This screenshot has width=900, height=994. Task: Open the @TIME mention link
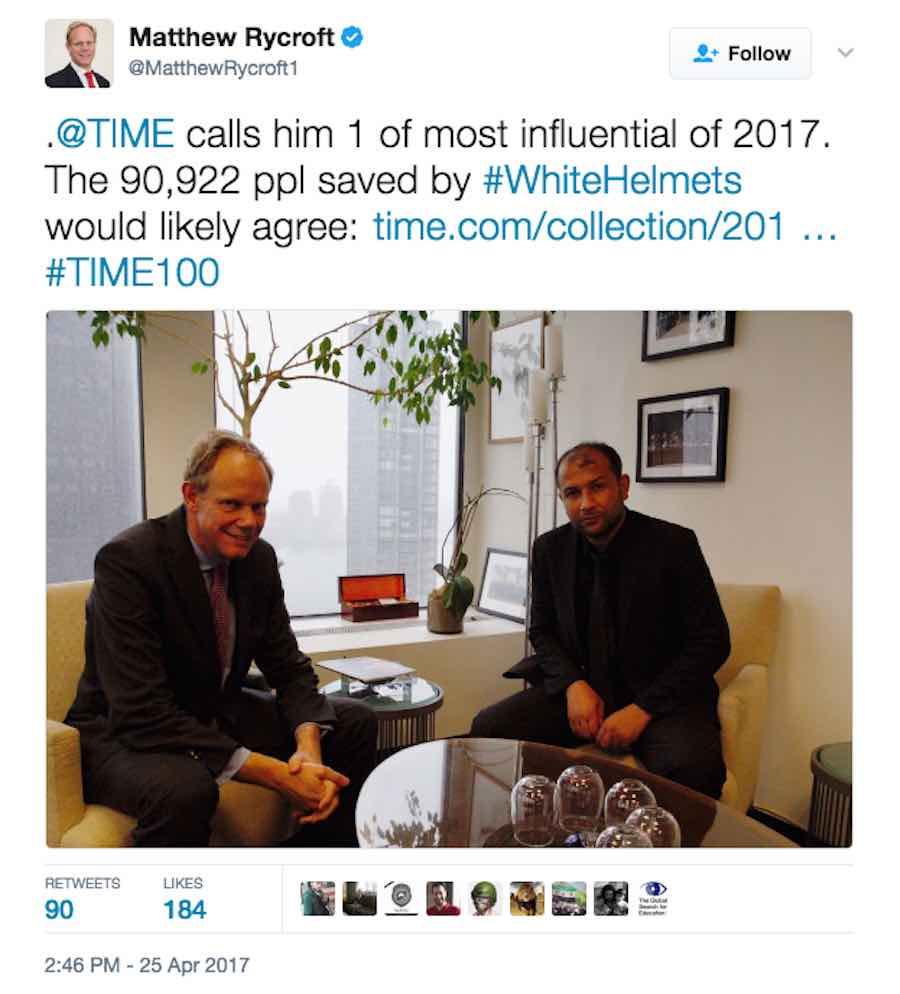coord(115,134)
